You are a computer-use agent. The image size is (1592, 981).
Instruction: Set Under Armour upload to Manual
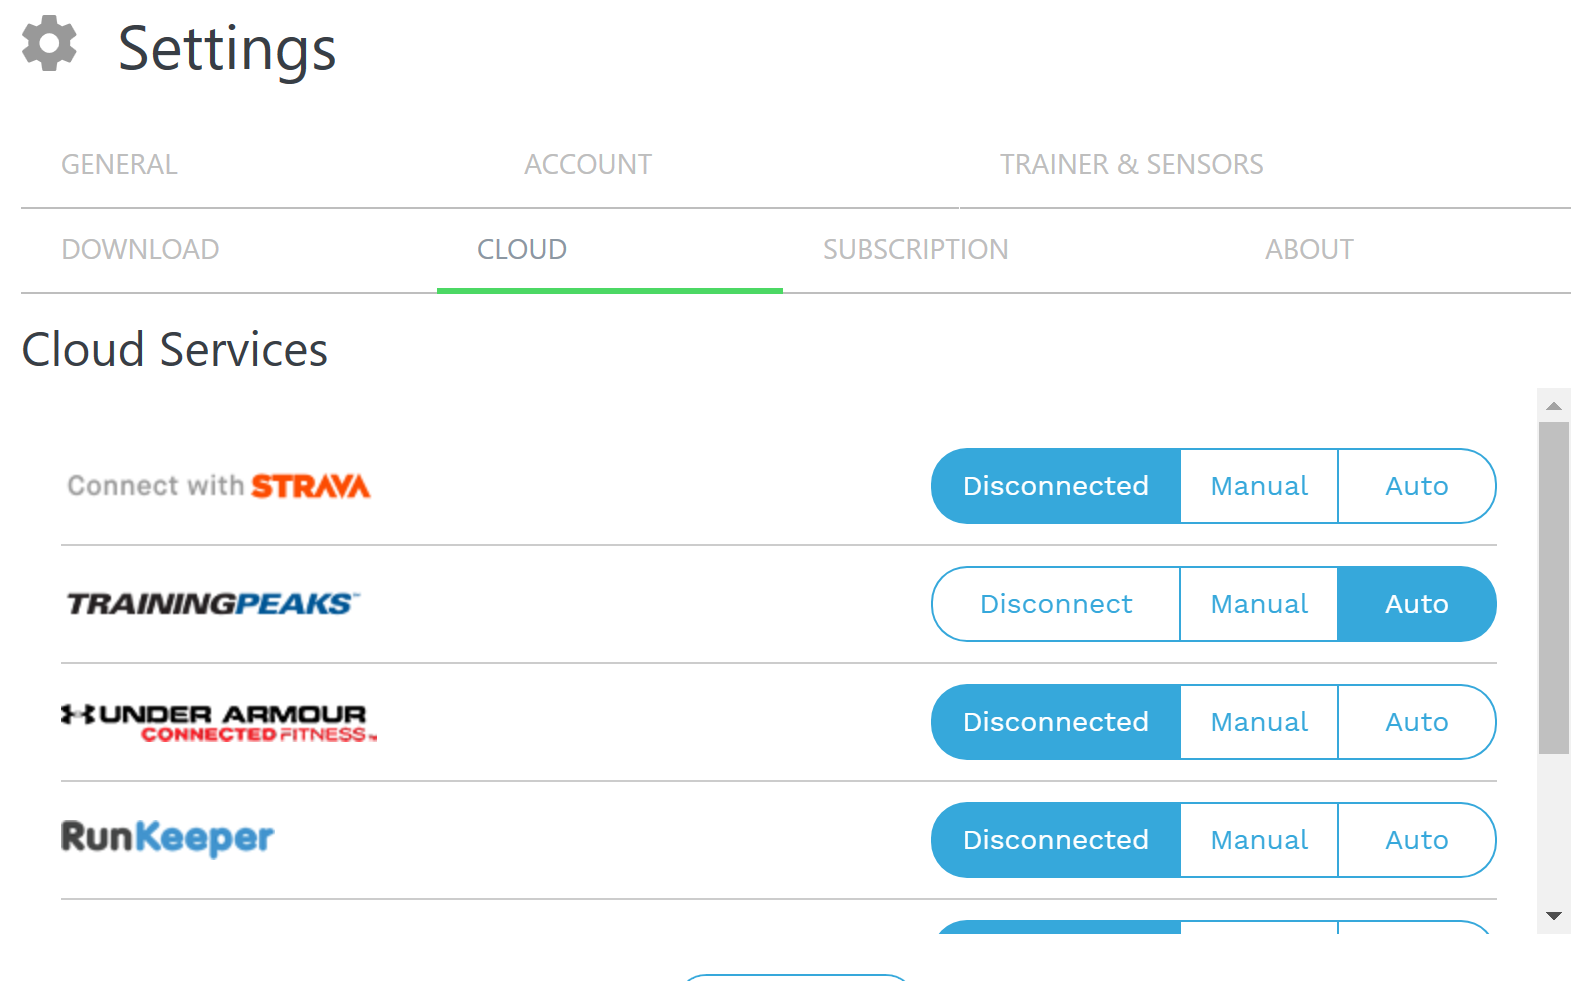(x=1259, y=722)
